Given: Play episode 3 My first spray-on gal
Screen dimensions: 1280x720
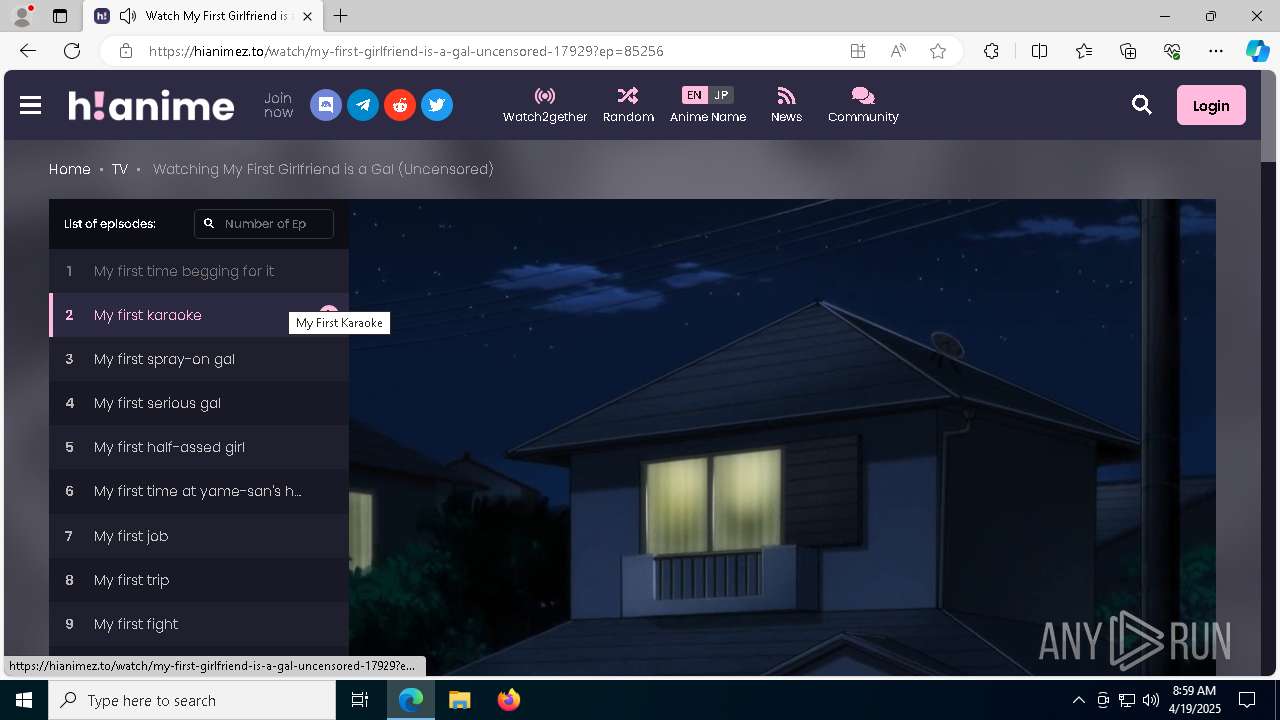Looking at the screenshot, I should pyautogui.click(x=199, y=359).
